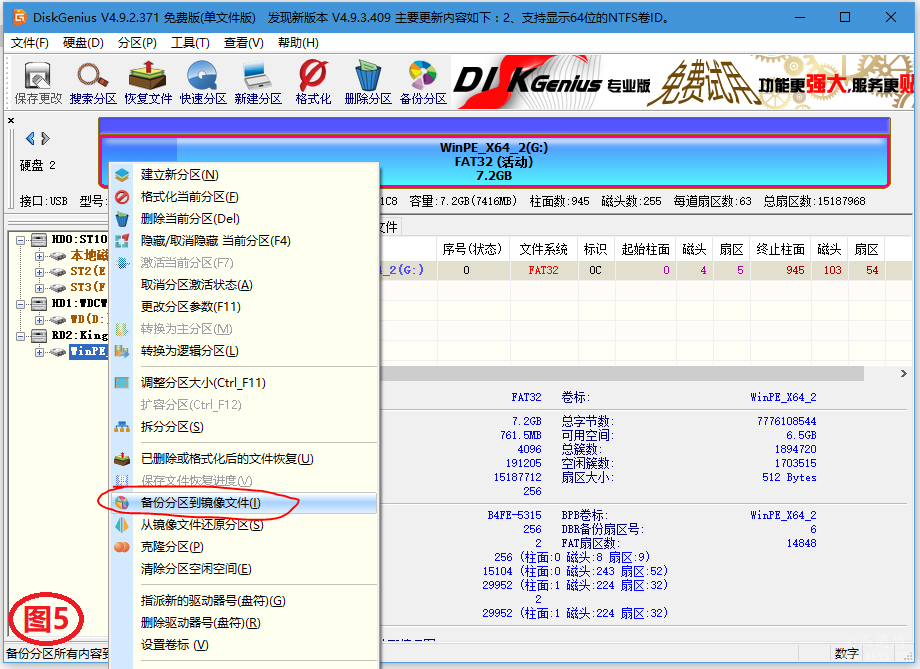Expand the ST3(F partition node
920x669 pixels.
(39, 288)
